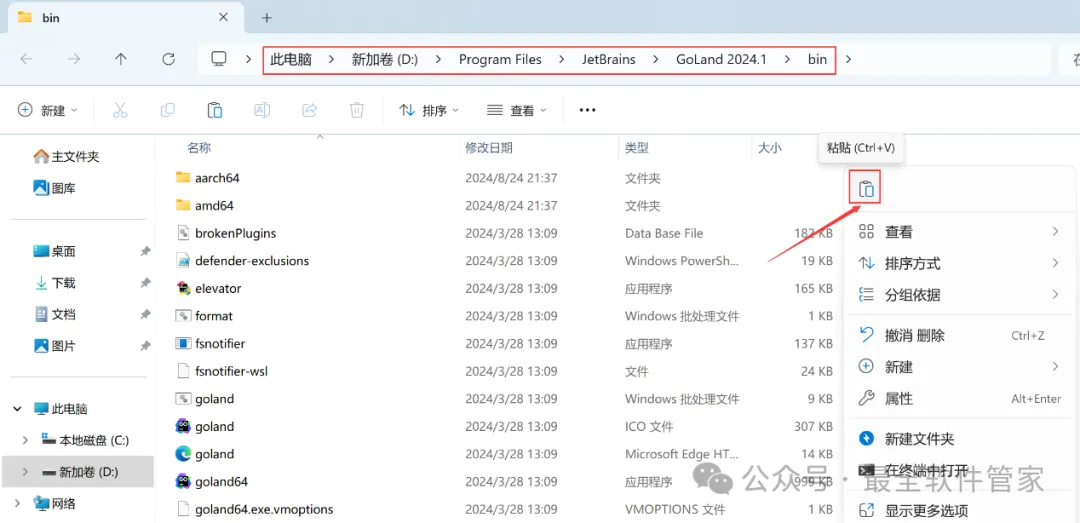This screenshot has height=523, width=1080.
Task: Click 此电脑 in the address path
Action: (x=291, y=59)
